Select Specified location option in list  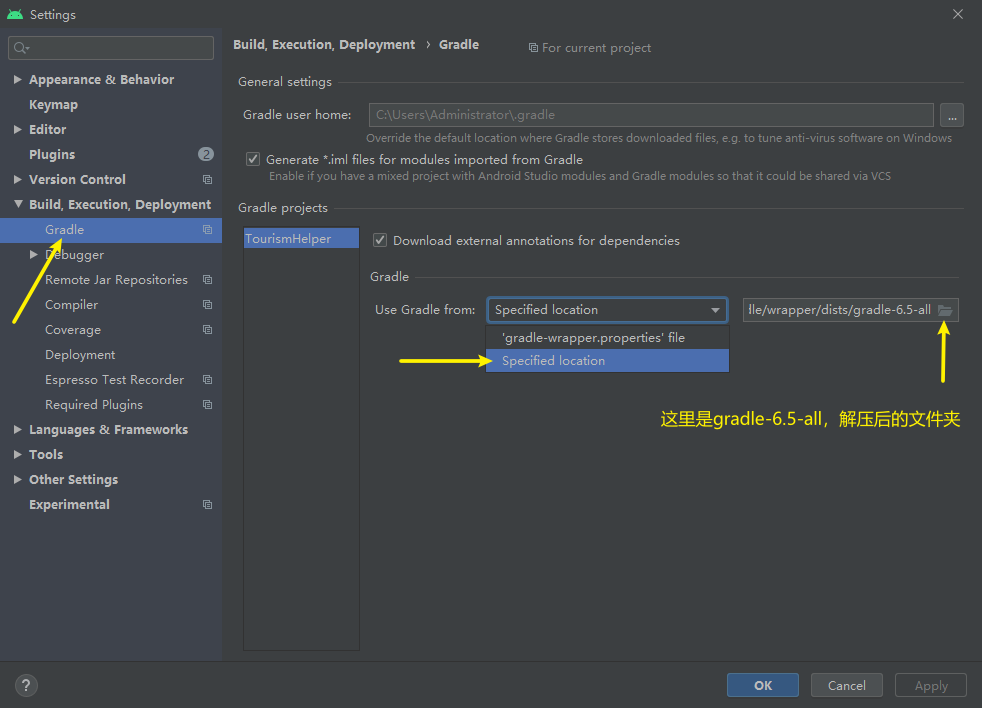tap(607, 361)
